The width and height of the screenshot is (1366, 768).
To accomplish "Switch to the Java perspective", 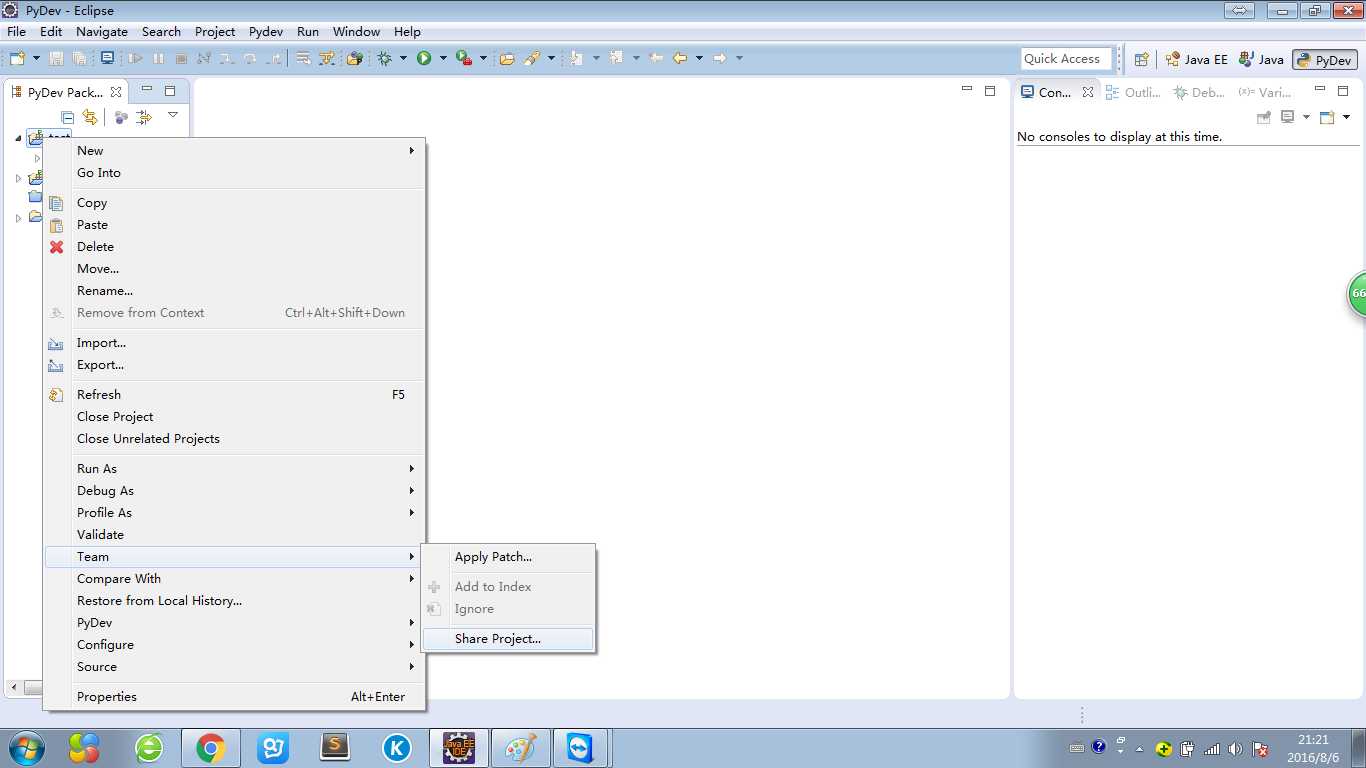I will click(1261, 59).
